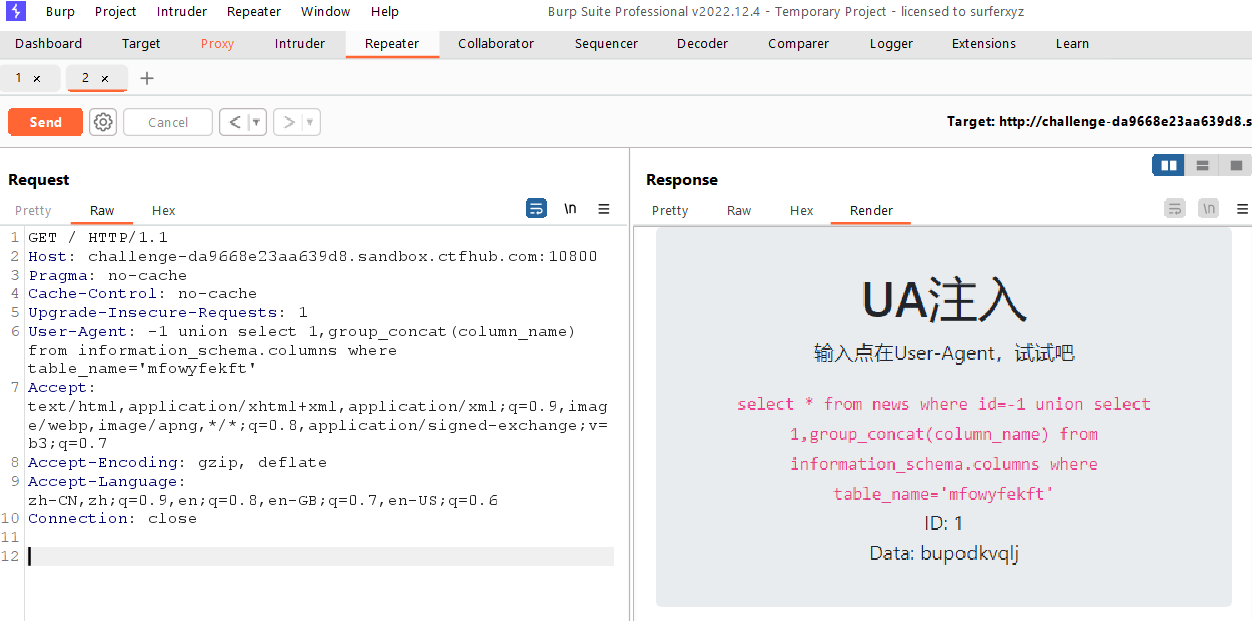Click 'Data: bupodkvqlj' in rendered response
1252x621 pixels.
[944, 553]
